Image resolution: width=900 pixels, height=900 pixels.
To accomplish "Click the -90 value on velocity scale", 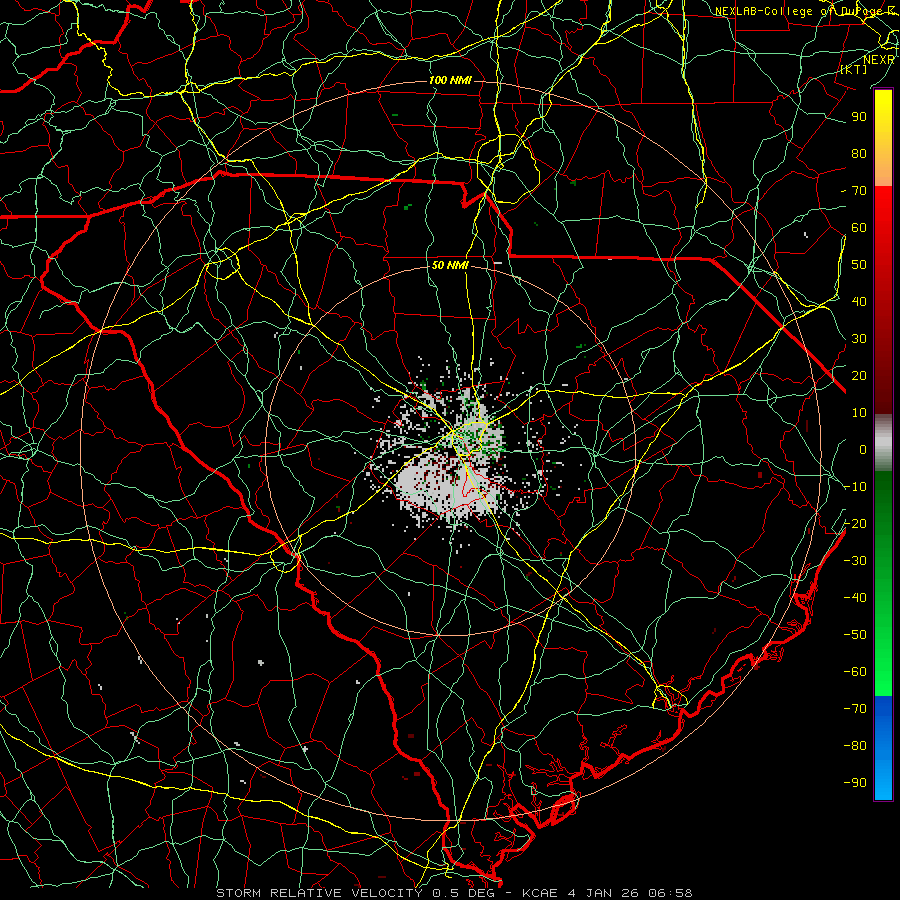I will pos(855,782).
